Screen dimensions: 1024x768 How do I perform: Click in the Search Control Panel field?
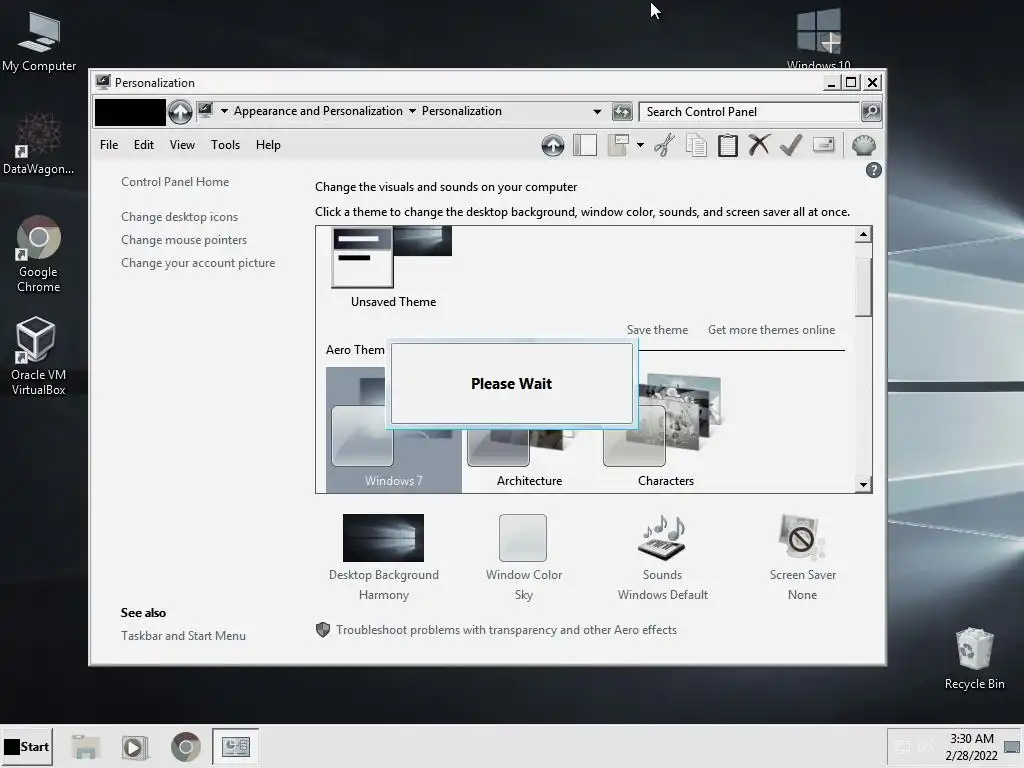pos(748,112)
